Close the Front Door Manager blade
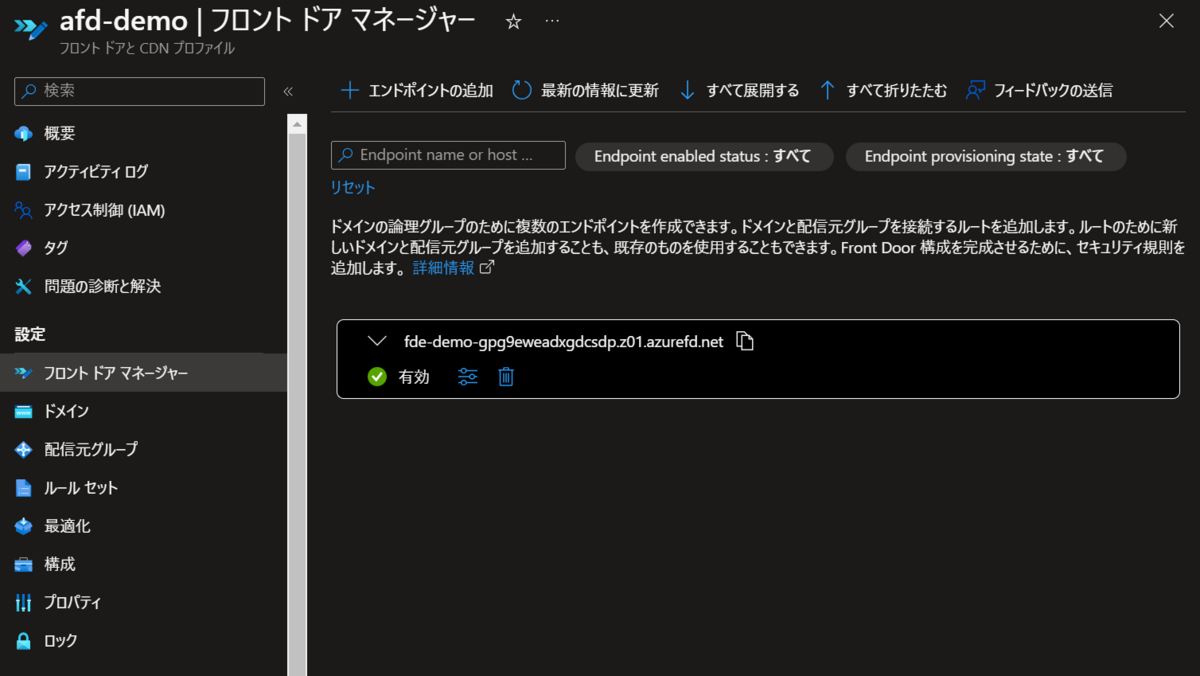The image size is (1200, 676). [1166, 21]
